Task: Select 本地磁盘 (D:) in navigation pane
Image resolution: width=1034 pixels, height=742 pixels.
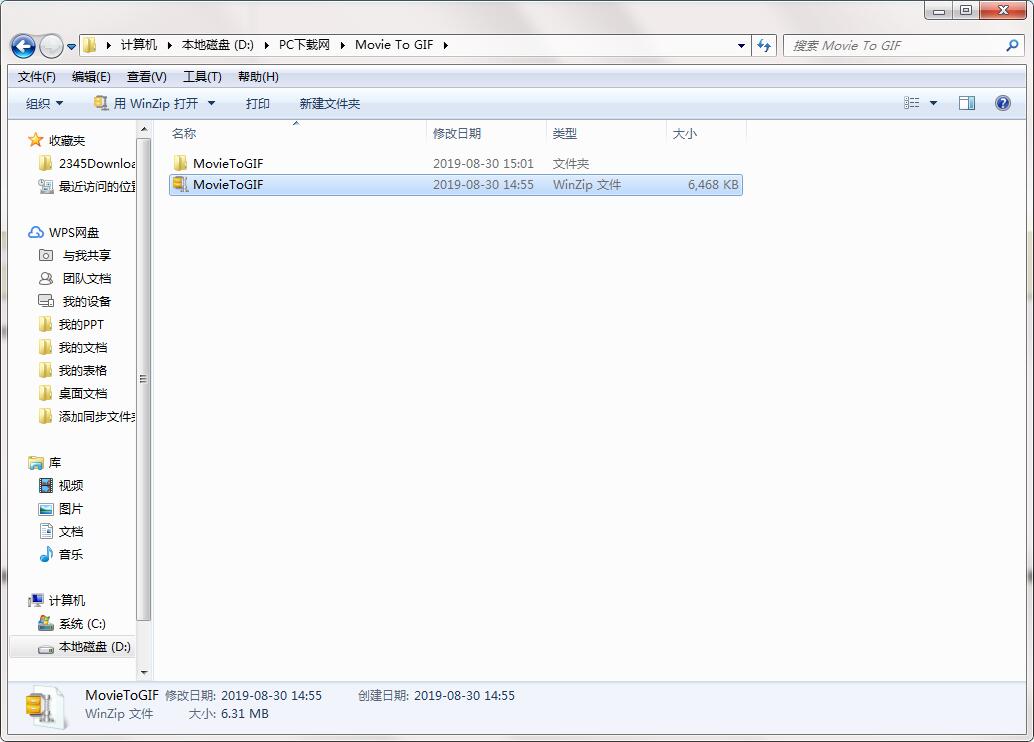Action: click(94, 647)
